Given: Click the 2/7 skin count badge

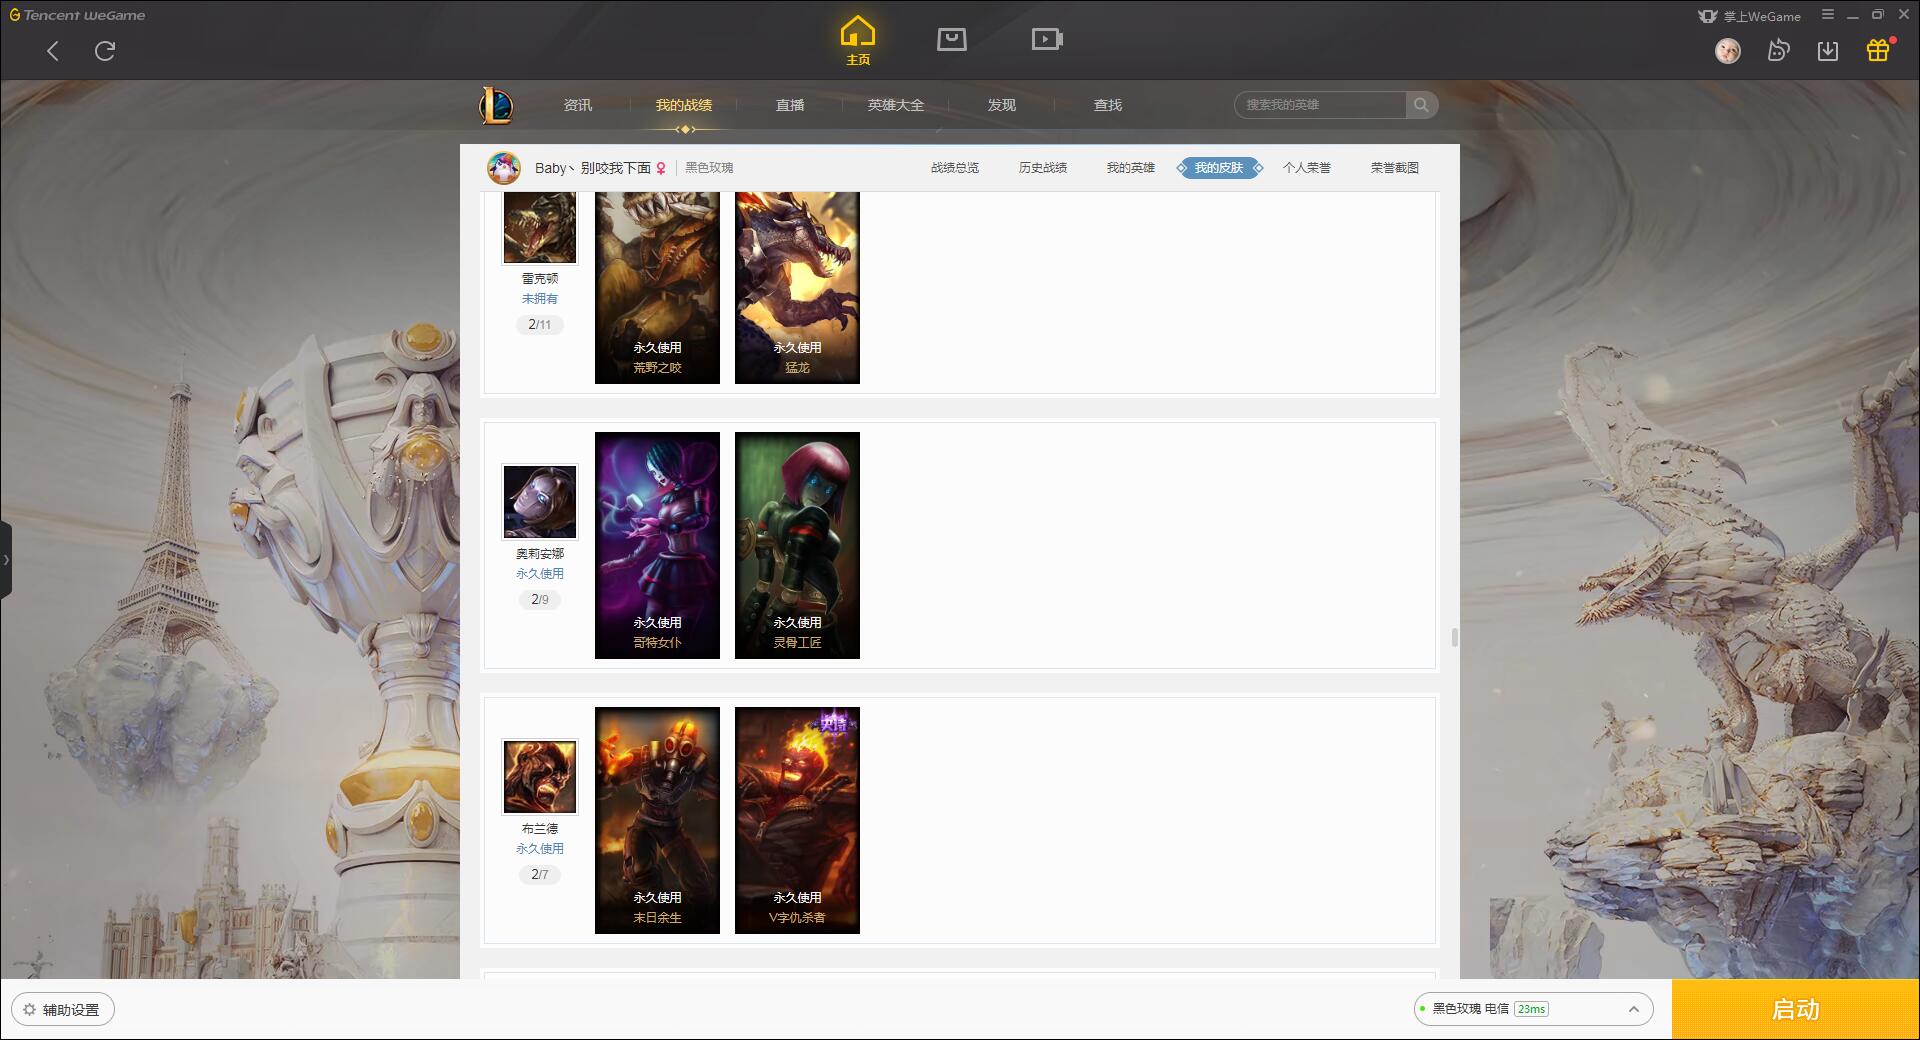Looking at the screenshot, I should click(540, 875).
